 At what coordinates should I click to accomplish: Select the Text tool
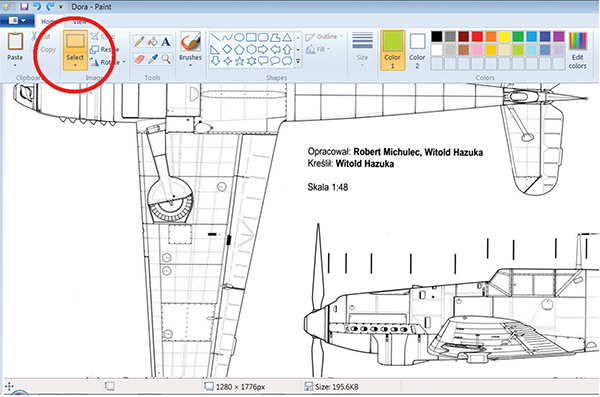coord(166,41)
